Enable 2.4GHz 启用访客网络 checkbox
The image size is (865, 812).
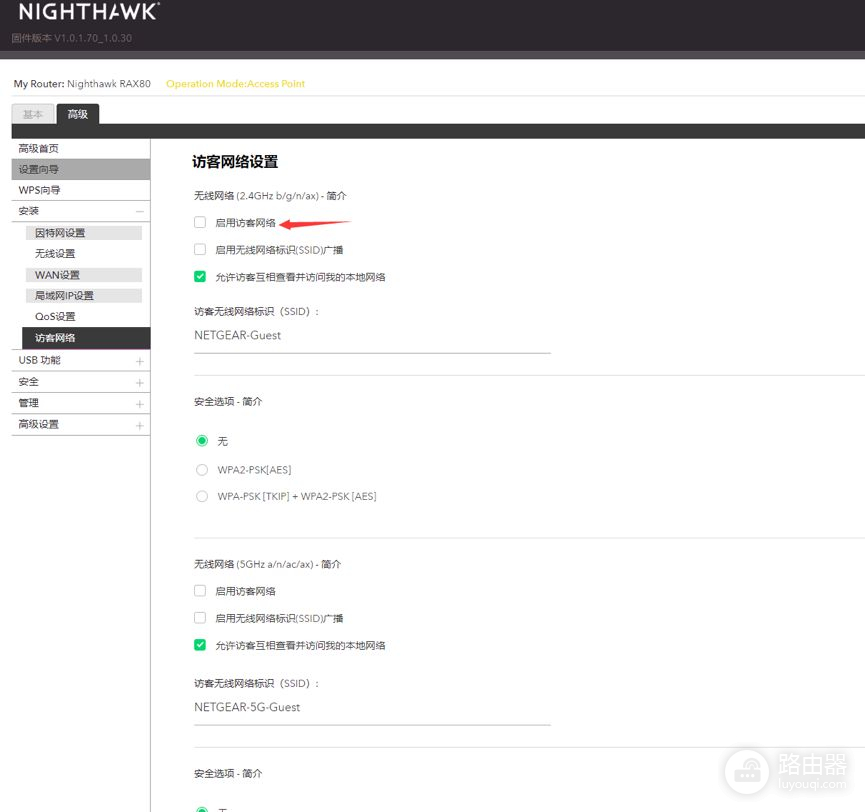click(x=200, y=223)
